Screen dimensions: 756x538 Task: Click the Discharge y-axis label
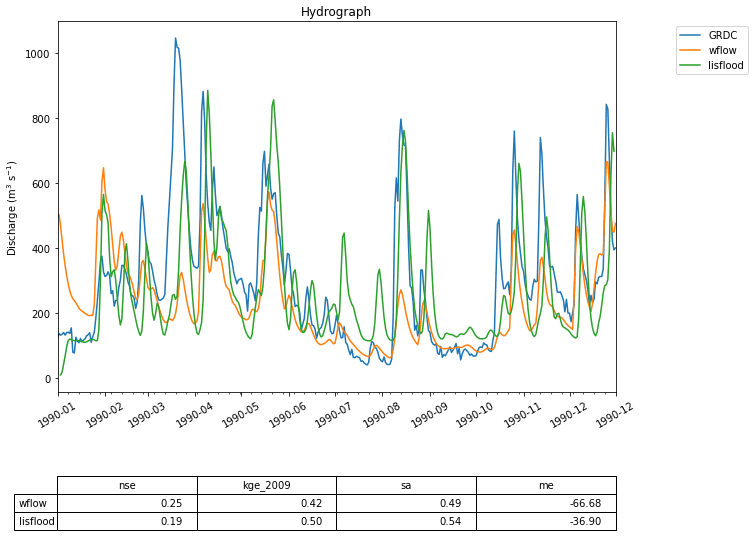[13, 208]
